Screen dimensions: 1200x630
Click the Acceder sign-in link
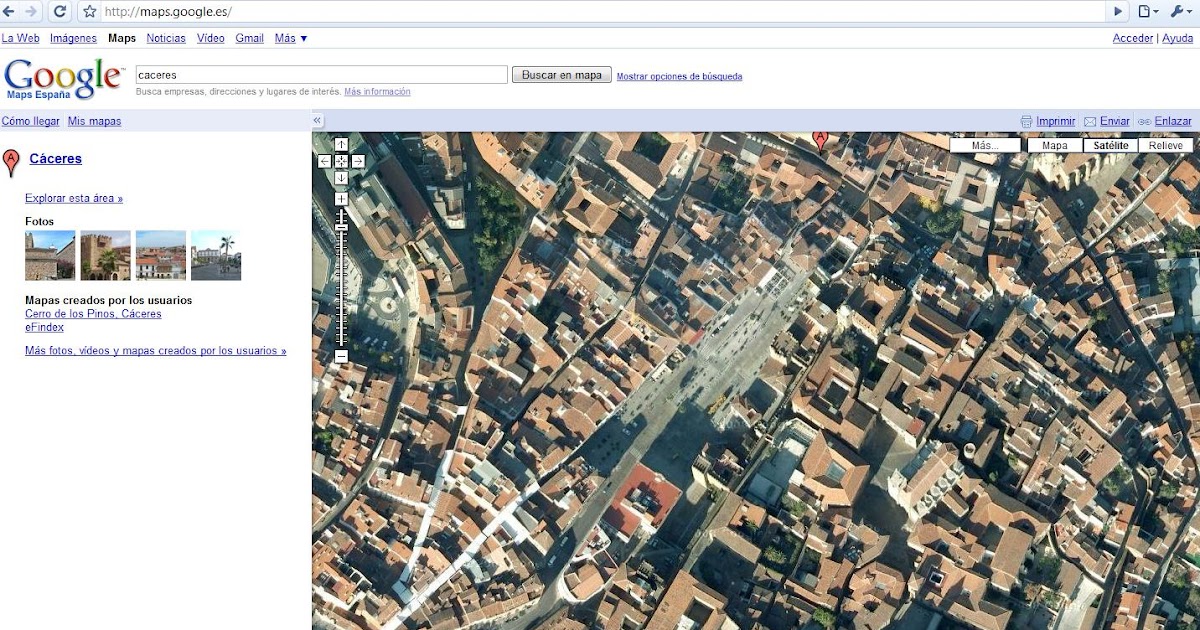click(x=1133, y=38)
